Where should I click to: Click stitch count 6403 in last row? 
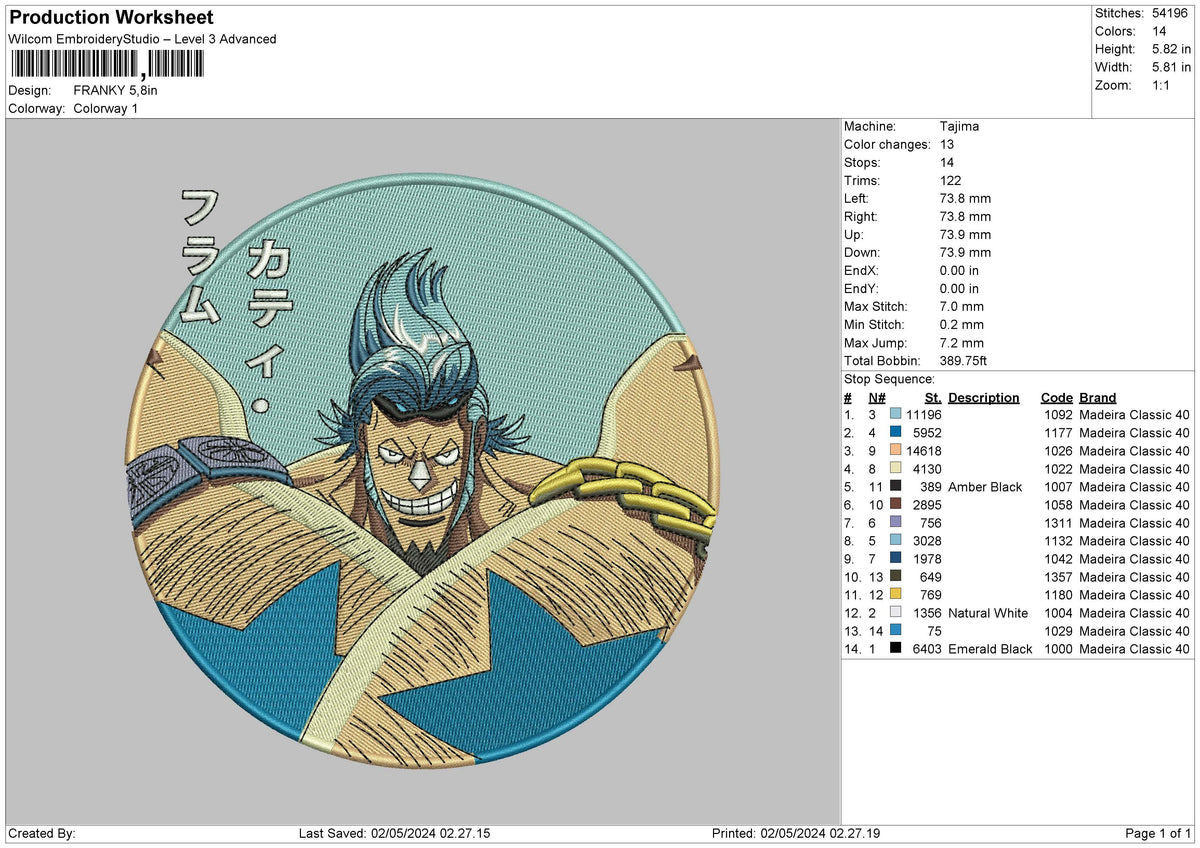(x=927, y=649)
